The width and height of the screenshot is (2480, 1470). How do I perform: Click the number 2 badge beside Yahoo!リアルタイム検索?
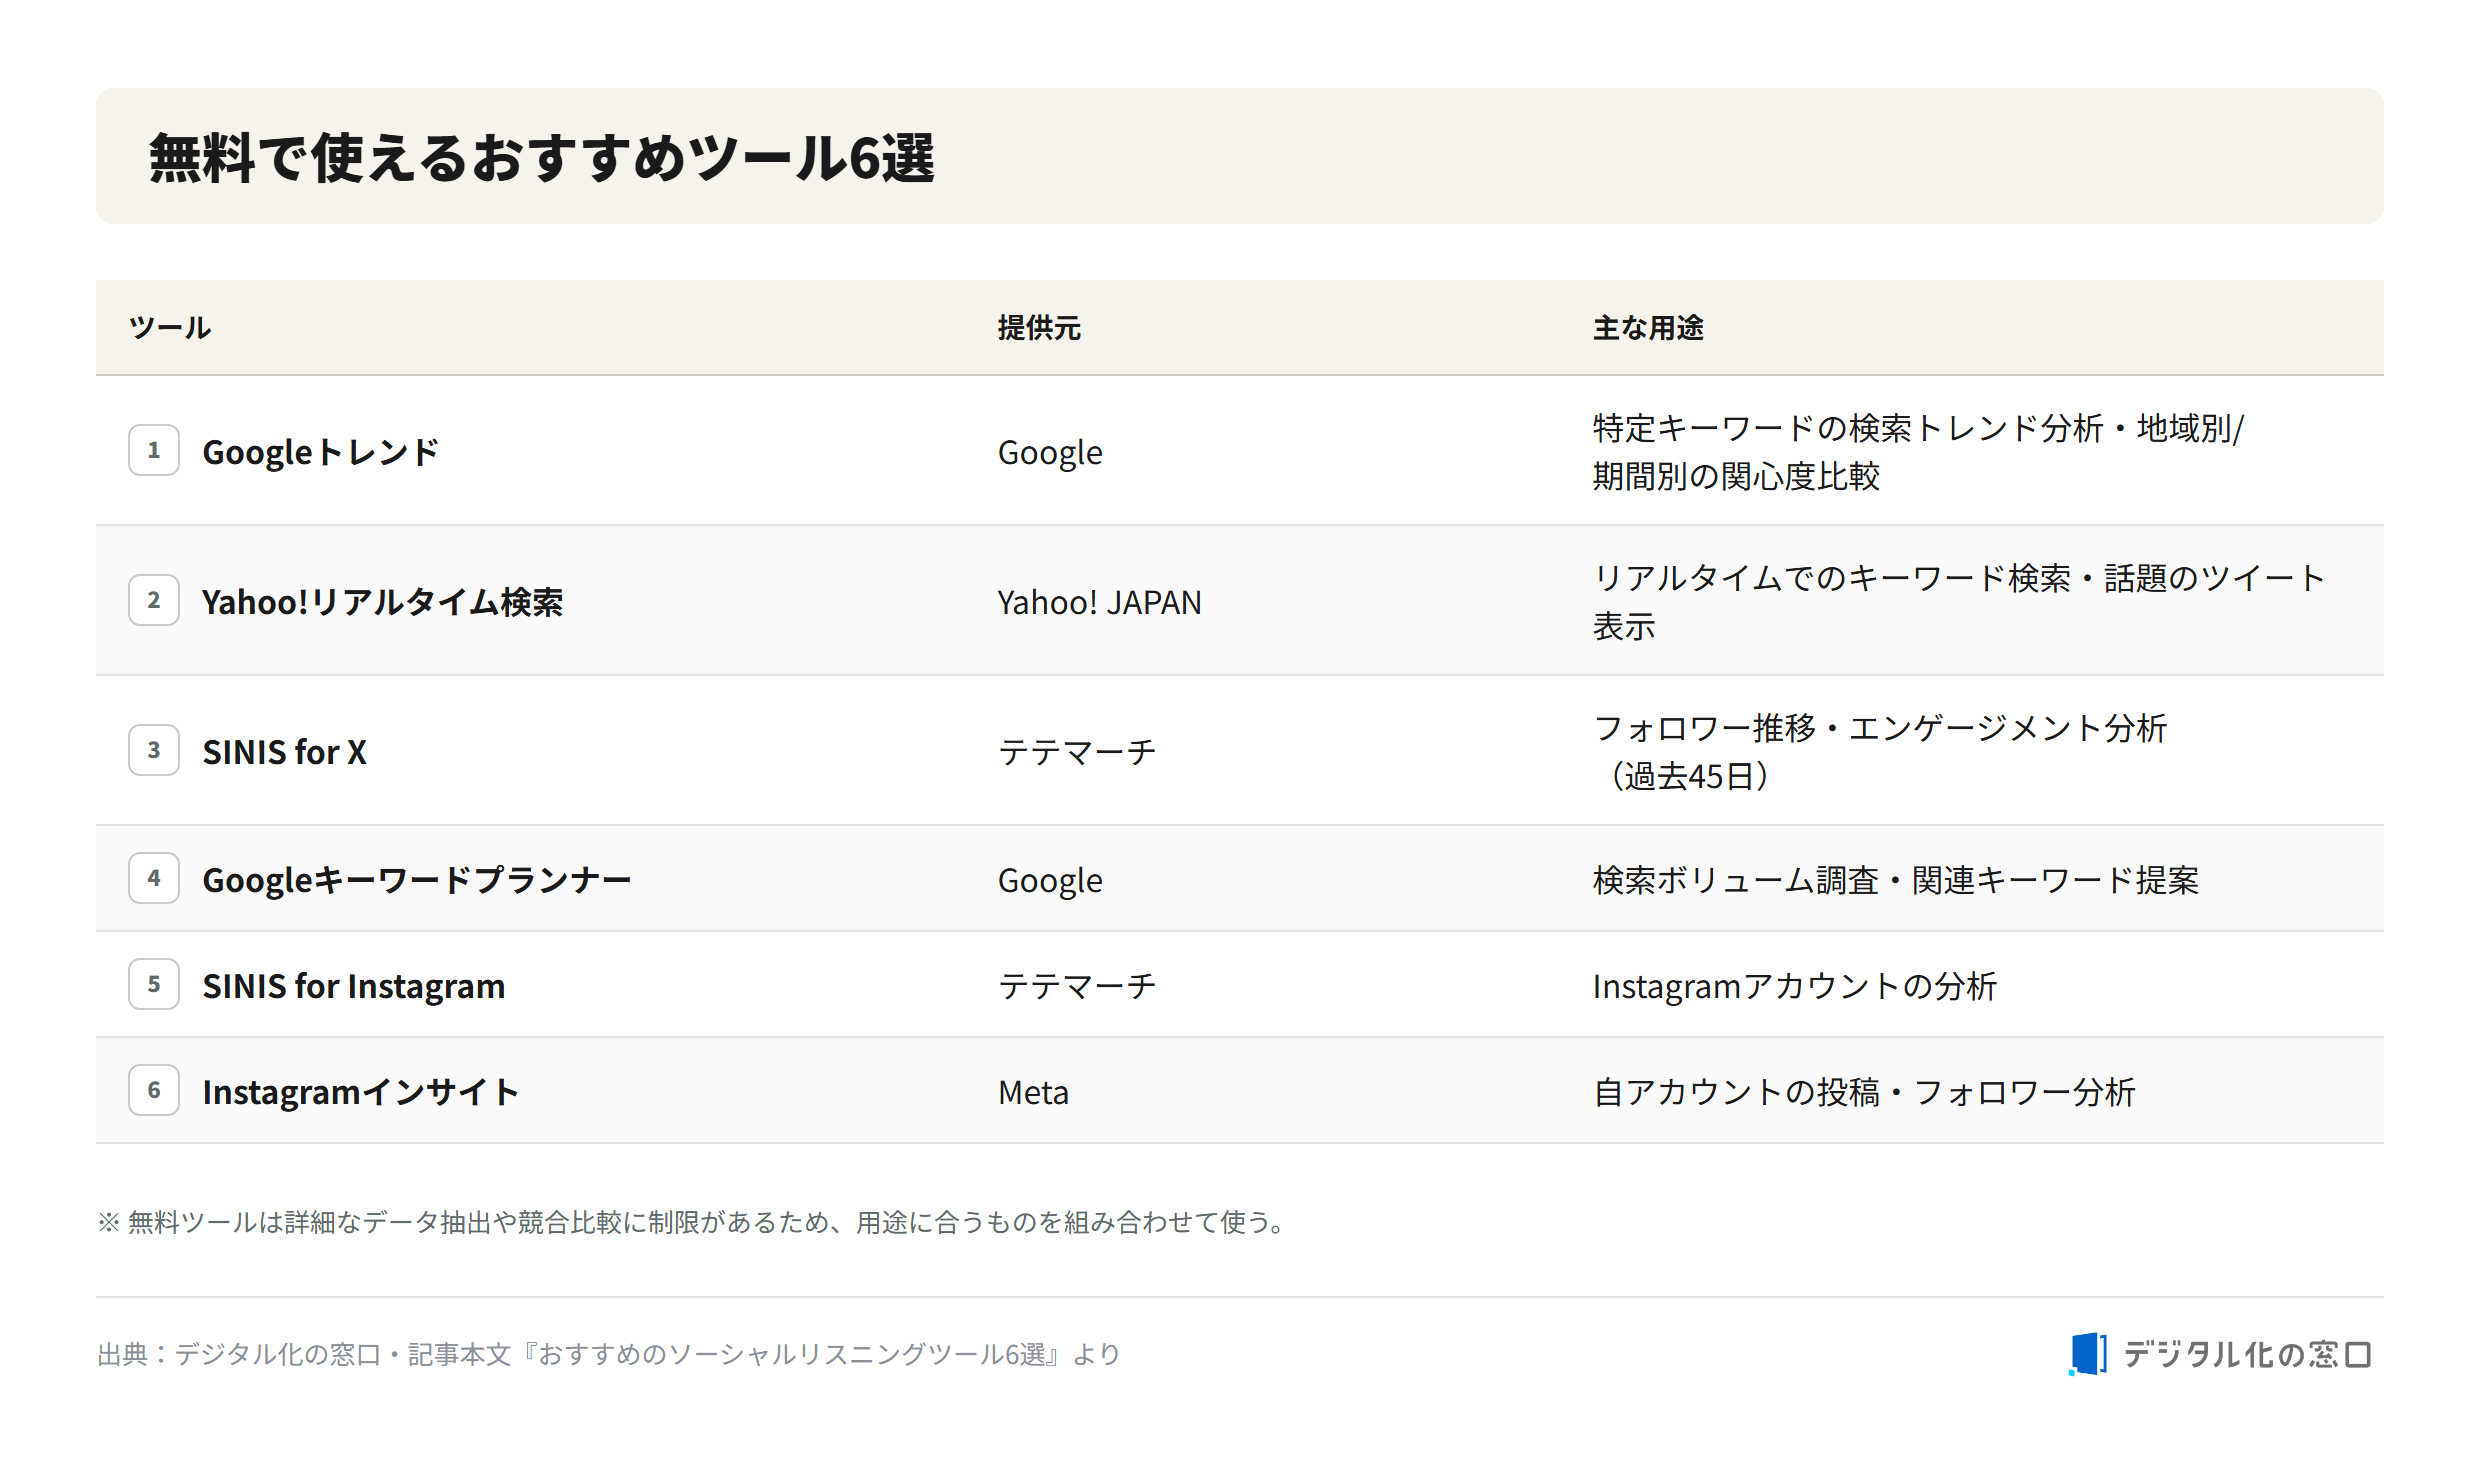[x=154, y=600]
